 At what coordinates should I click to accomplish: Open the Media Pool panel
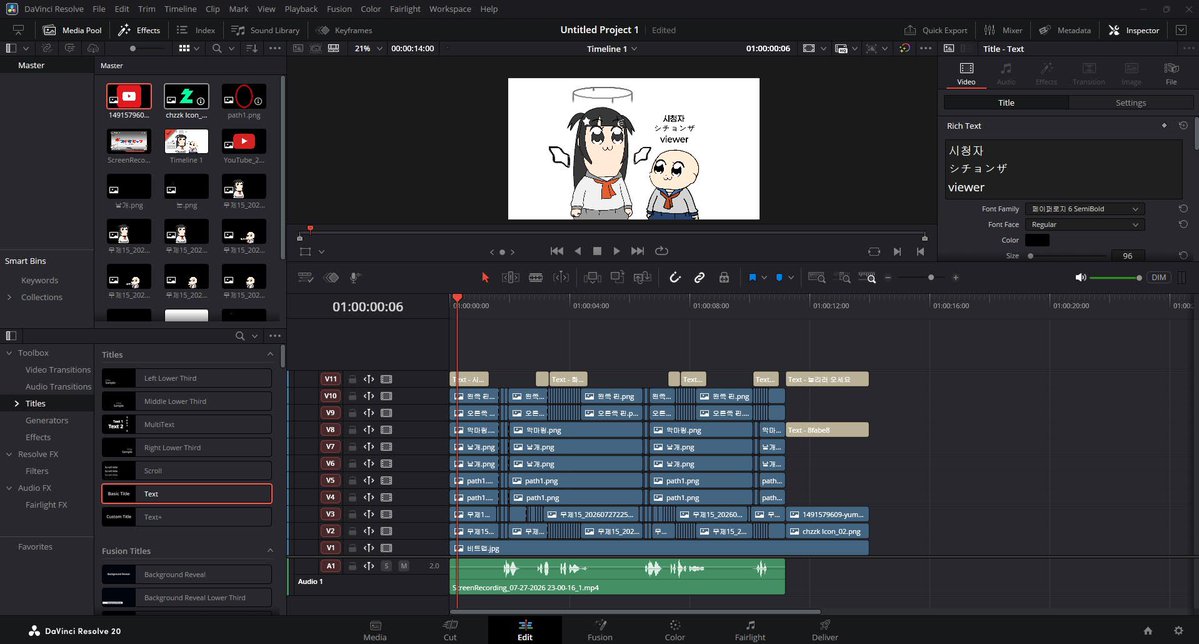point(73,30)
